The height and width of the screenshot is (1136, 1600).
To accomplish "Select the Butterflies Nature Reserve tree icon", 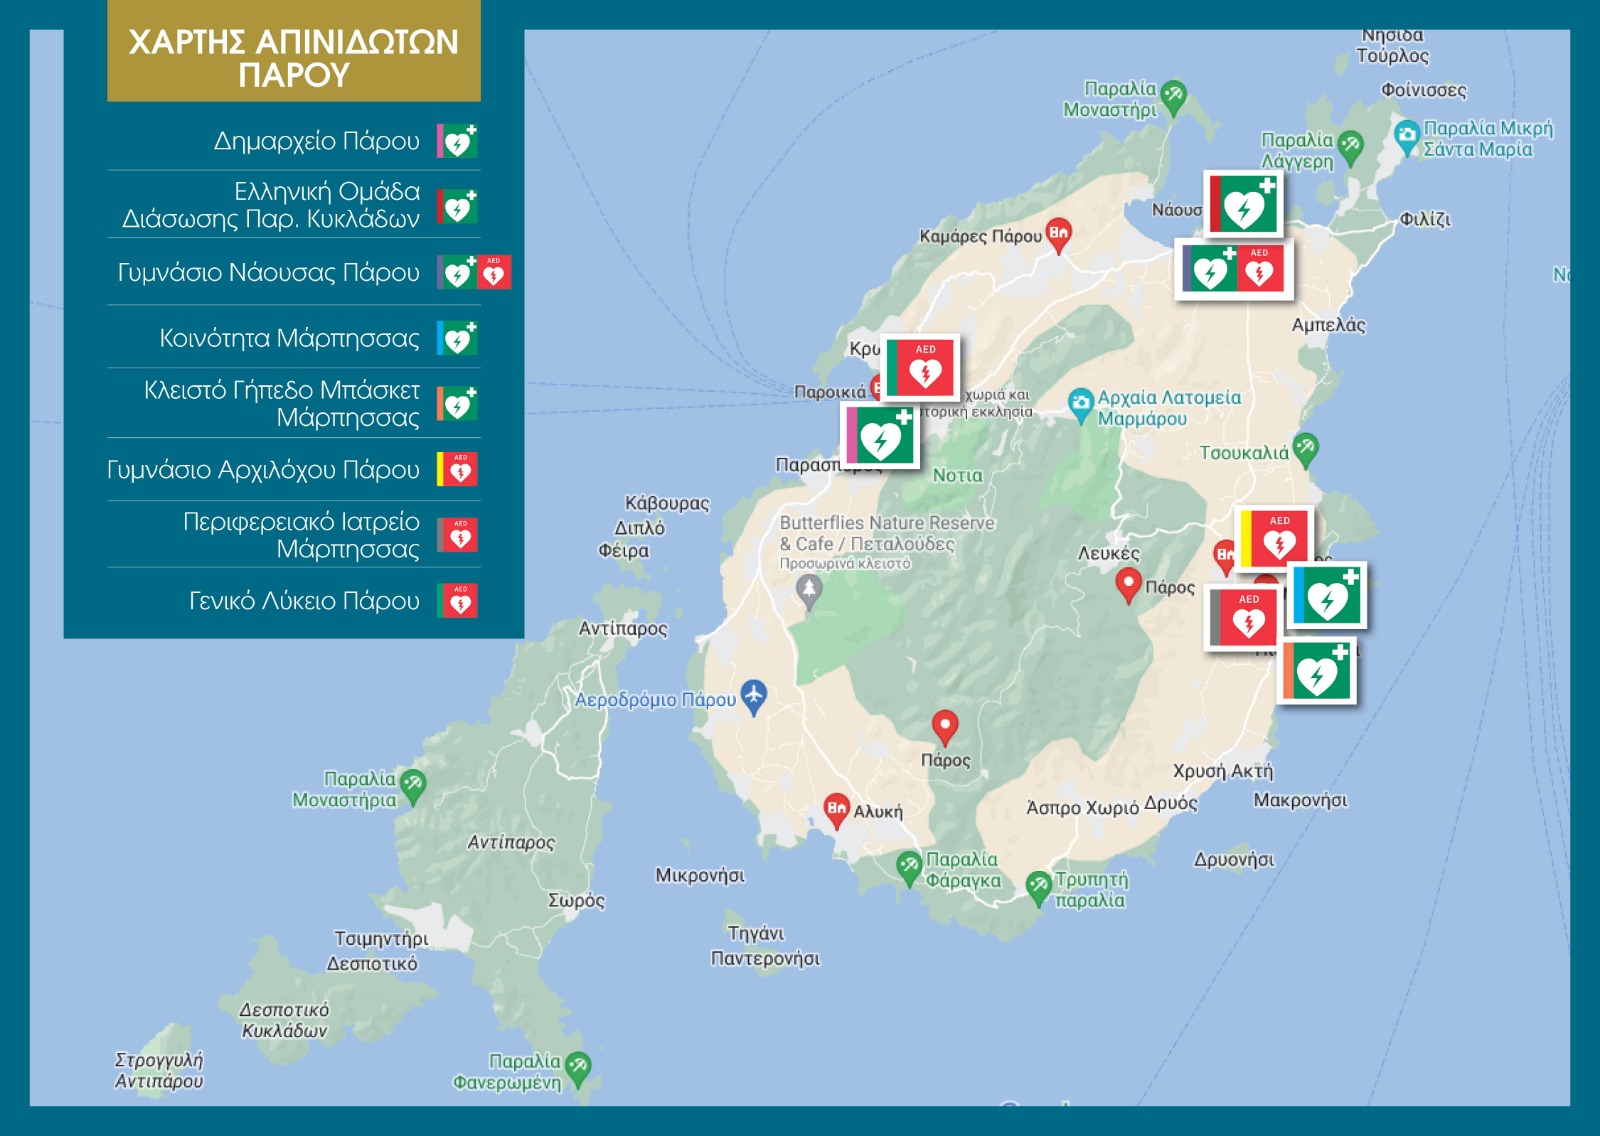I will click(x=809, y=591).
